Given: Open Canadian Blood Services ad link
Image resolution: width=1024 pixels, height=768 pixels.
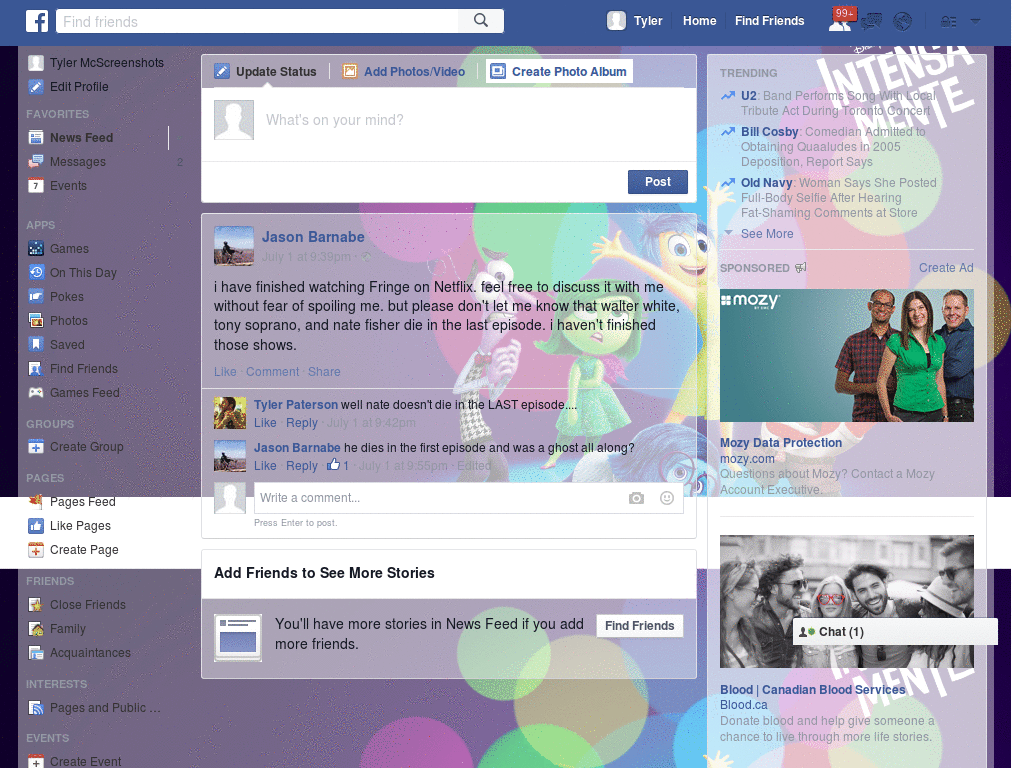Looking at the screenshot, I should pos(812,690).
